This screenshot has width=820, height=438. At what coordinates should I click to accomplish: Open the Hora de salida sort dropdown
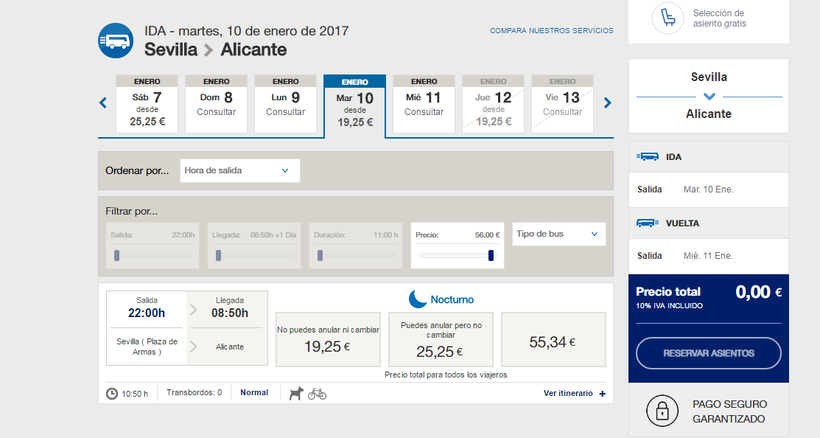coord(239,171)
